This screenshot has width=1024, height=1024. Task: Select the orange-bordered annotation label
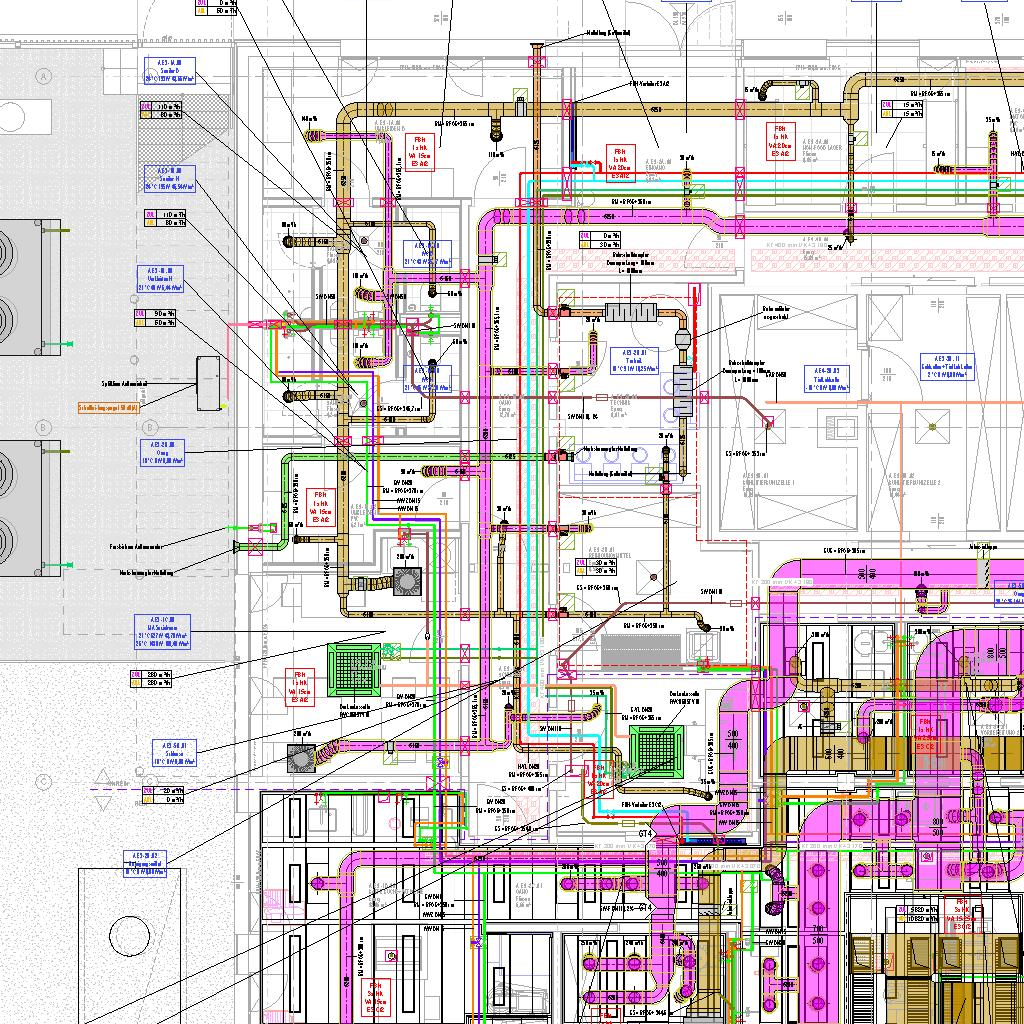[x=109, y=408]
